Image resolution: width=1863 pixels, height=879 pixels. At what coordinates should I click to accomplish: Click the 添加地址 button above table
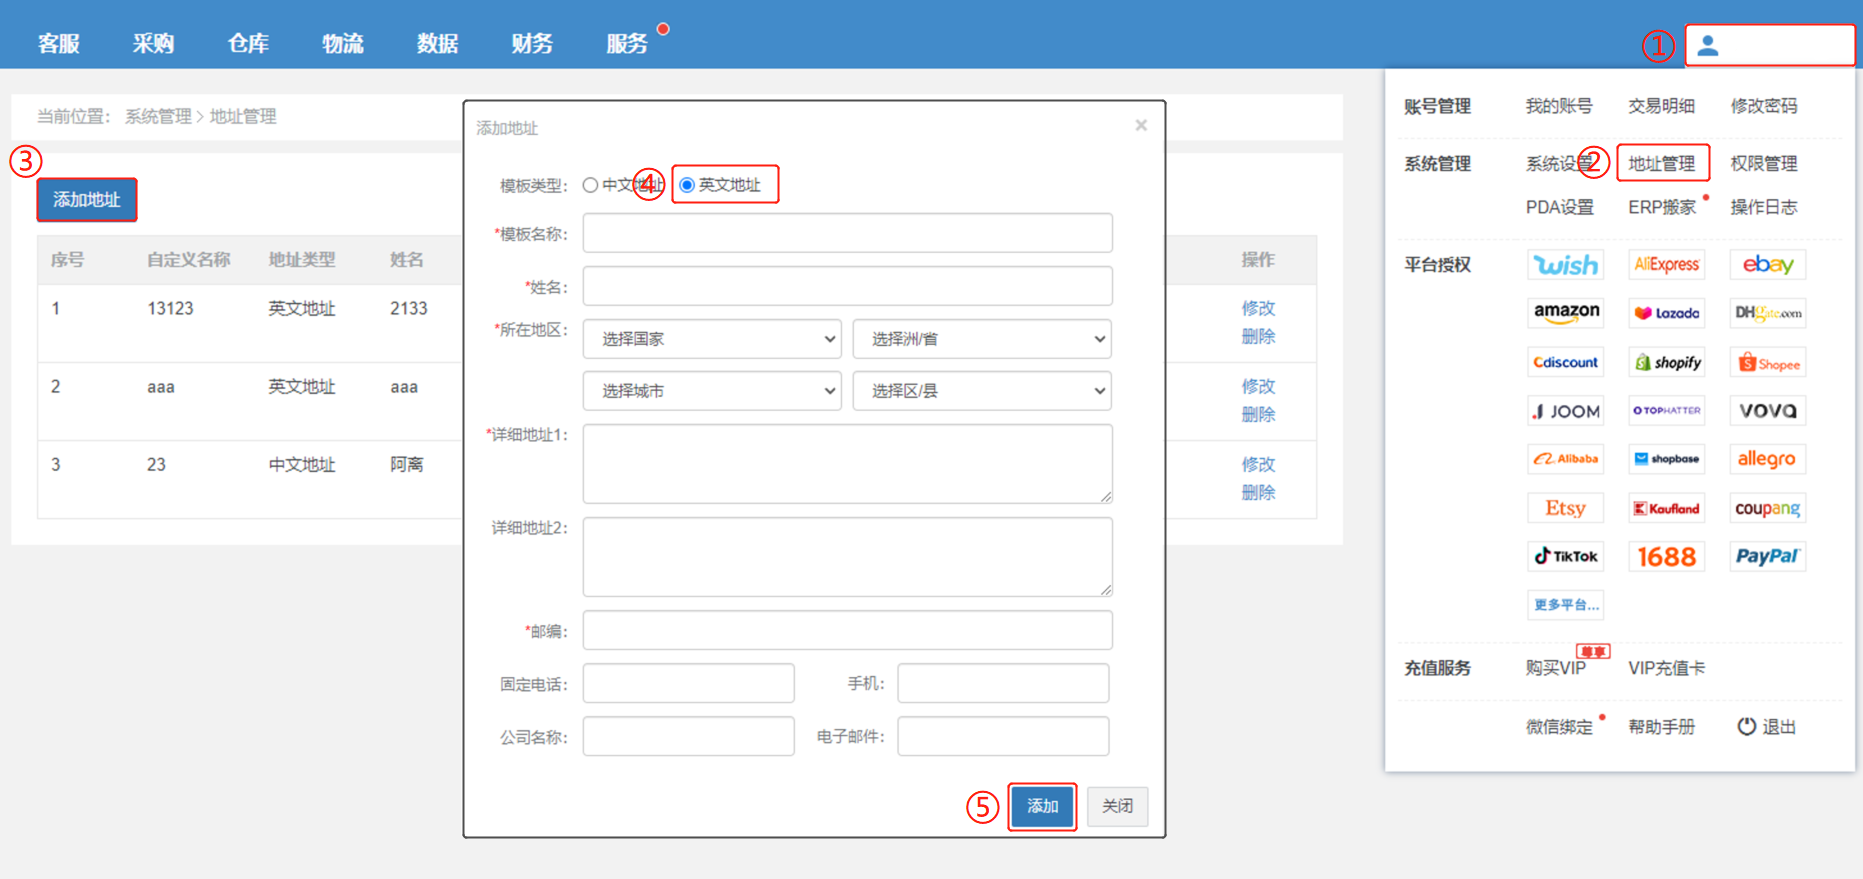click(x=87, y=200)
